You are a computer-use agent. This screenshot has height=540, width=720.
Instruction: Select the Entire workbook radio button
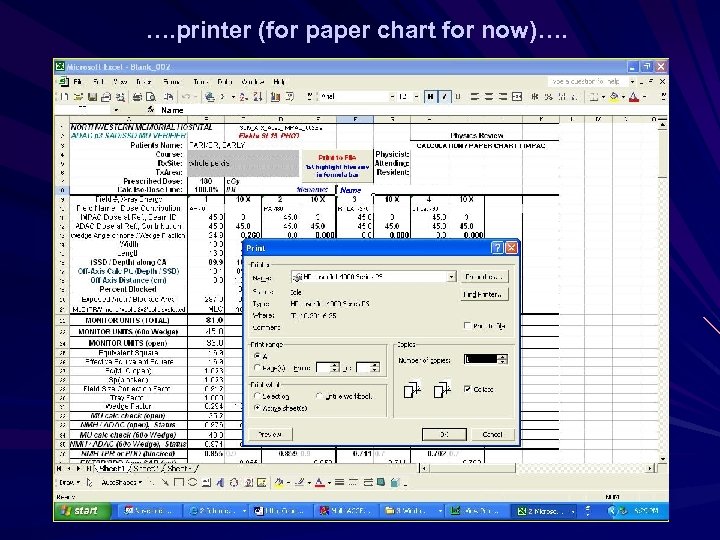coord(320,396)
